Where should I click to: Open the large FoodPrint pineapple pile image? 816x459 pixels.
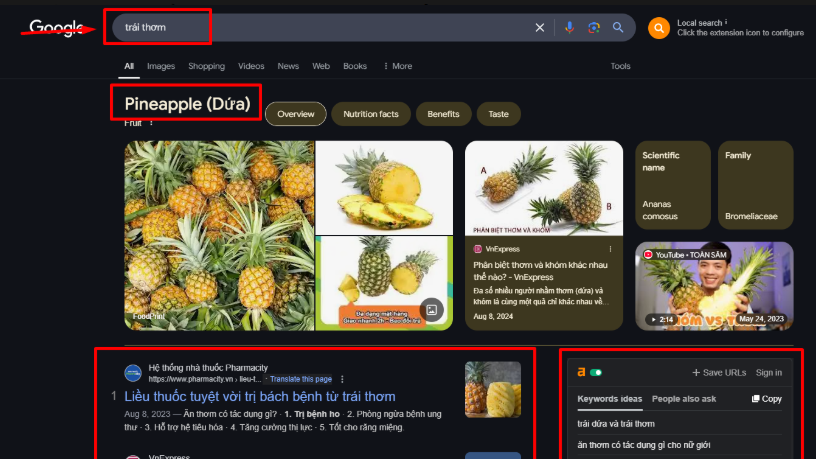point(219,235)
